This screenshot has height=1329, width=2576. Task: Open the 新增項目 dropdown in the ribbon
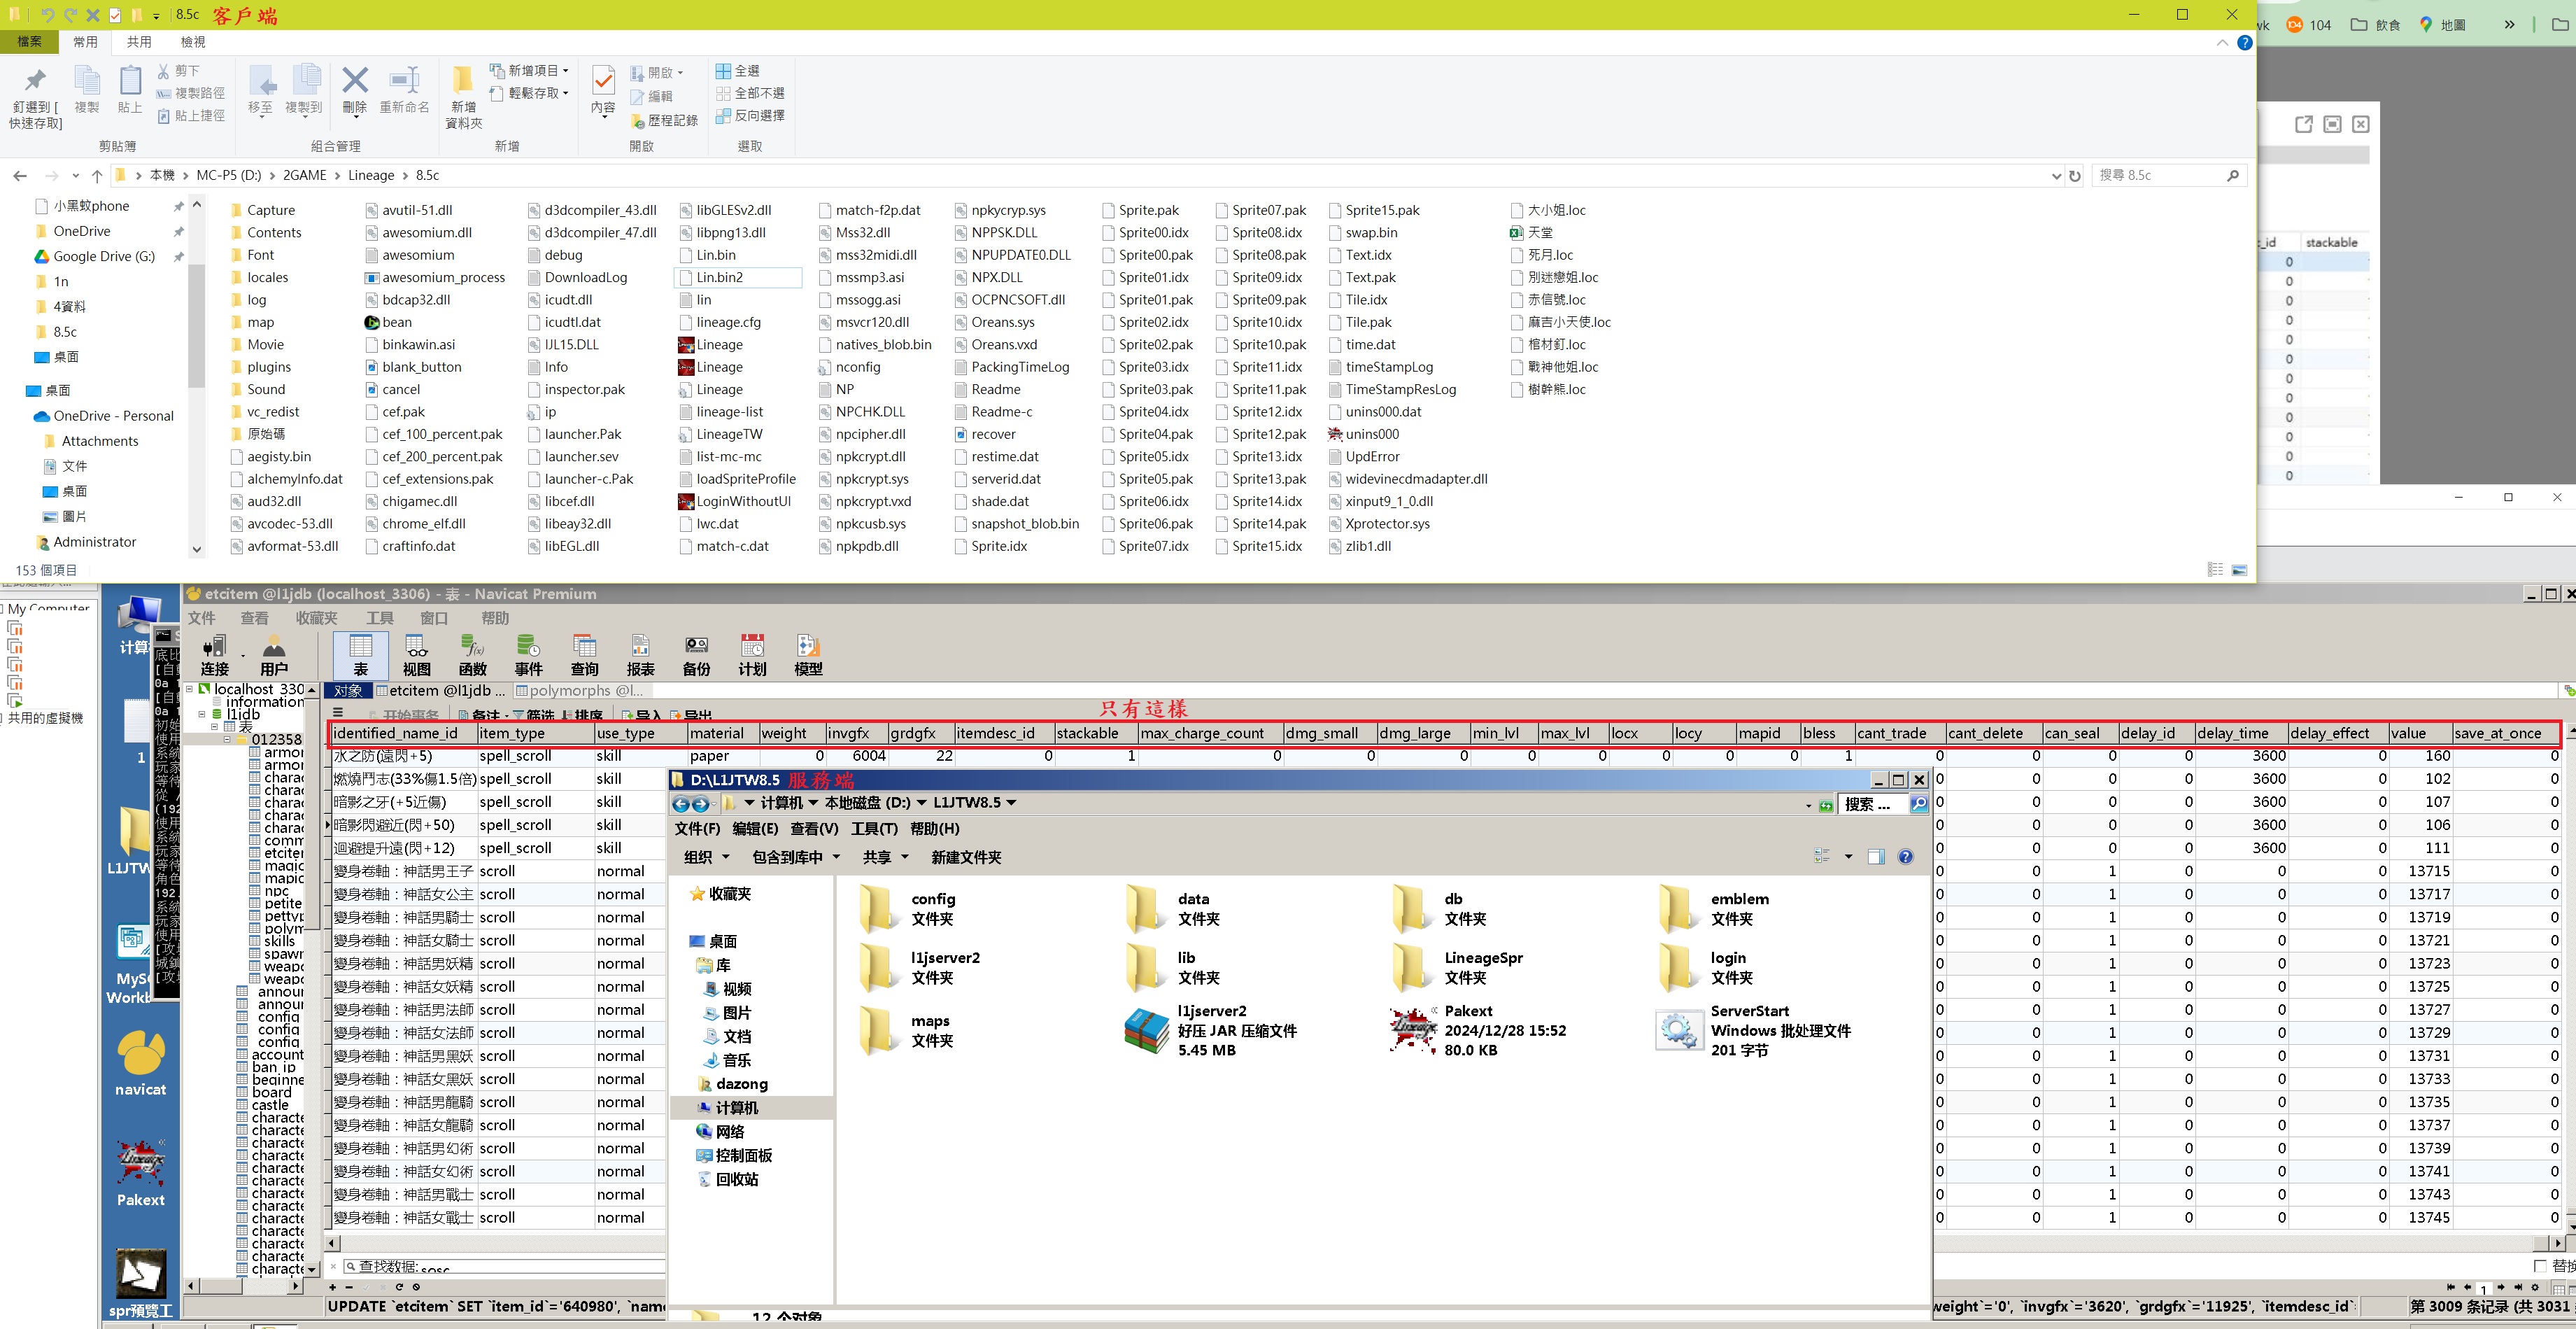(x=529, y=71)
